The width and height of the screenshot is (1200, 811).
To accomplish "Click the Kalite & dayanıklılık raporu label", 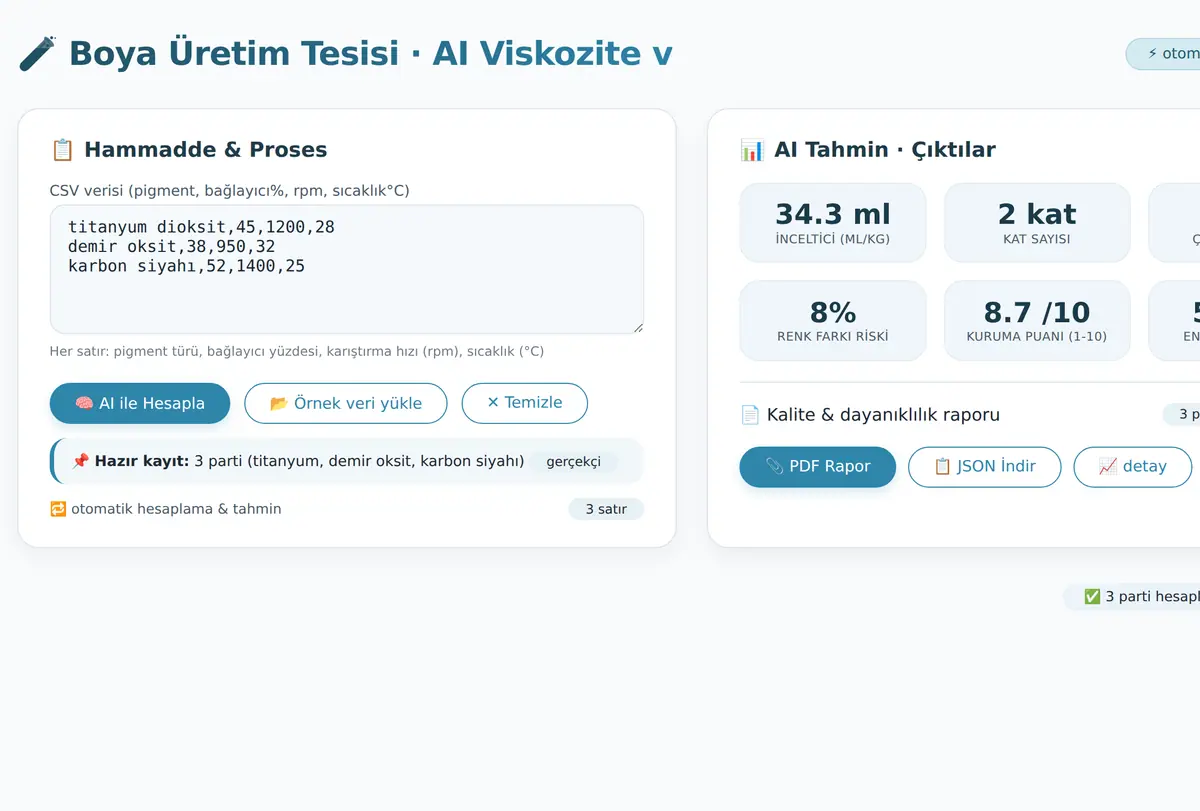I will (x=883, y=414).
